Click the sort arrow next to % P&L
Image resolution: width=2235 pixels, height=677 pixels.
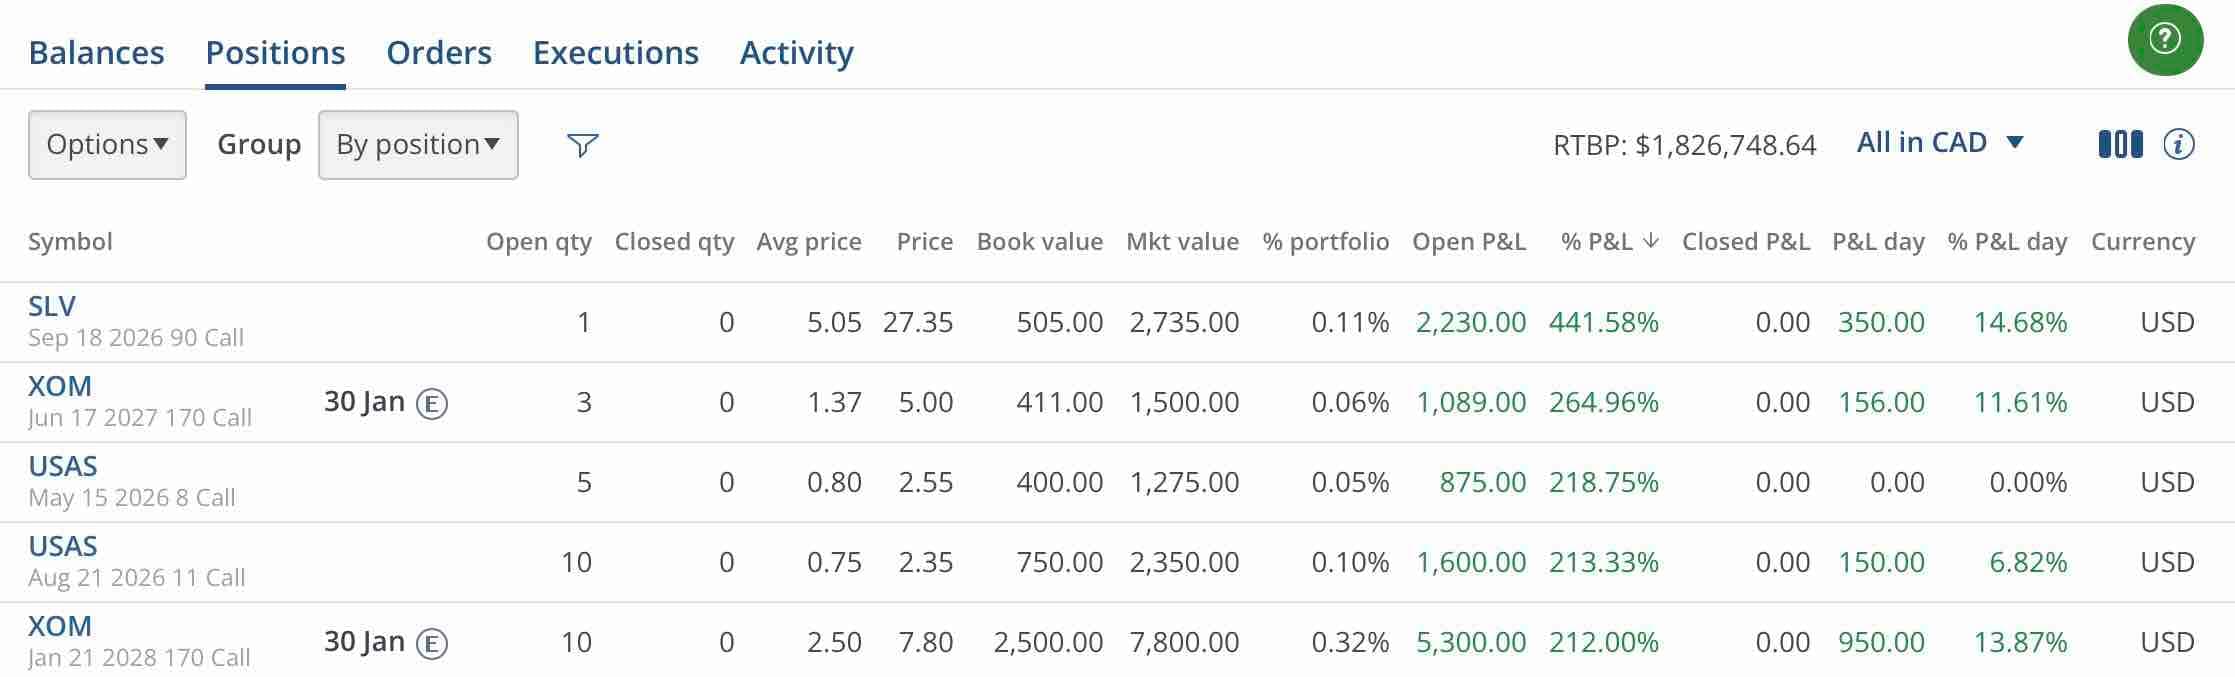pos(1651,241)
